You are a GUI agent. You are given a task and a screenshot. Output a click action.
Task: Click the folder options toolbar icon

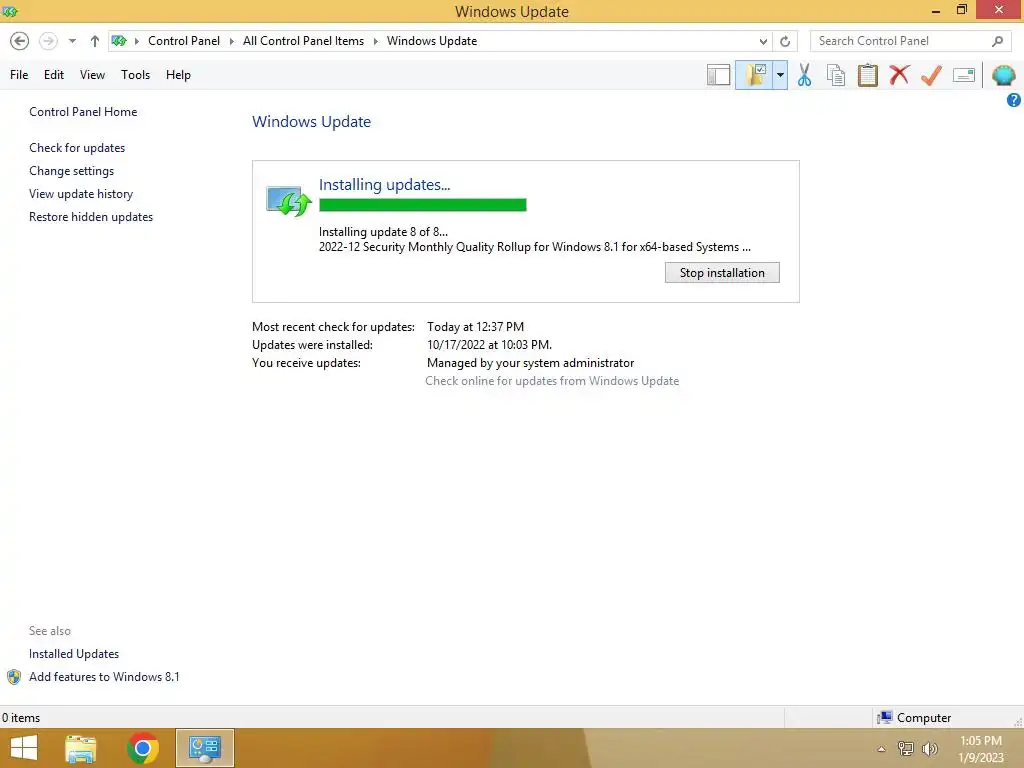(755, 75)
